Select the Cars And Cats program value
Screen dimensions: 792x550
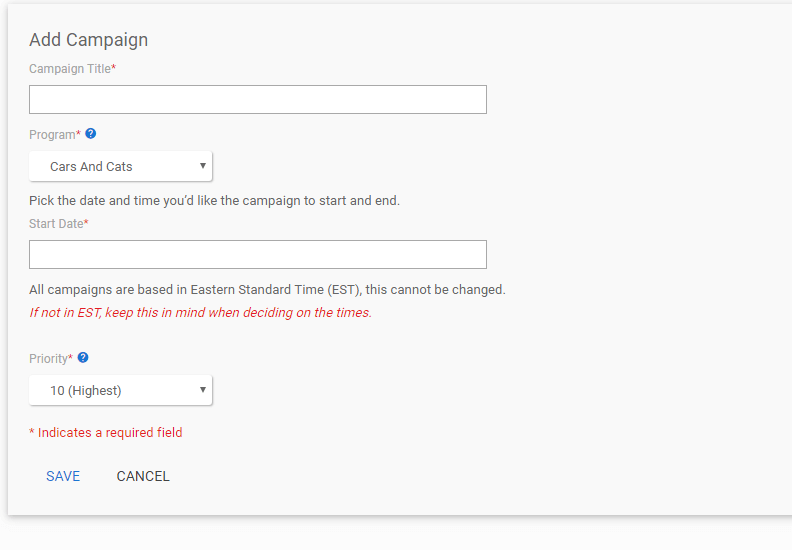pyautogui.click(x=91, y=167)
